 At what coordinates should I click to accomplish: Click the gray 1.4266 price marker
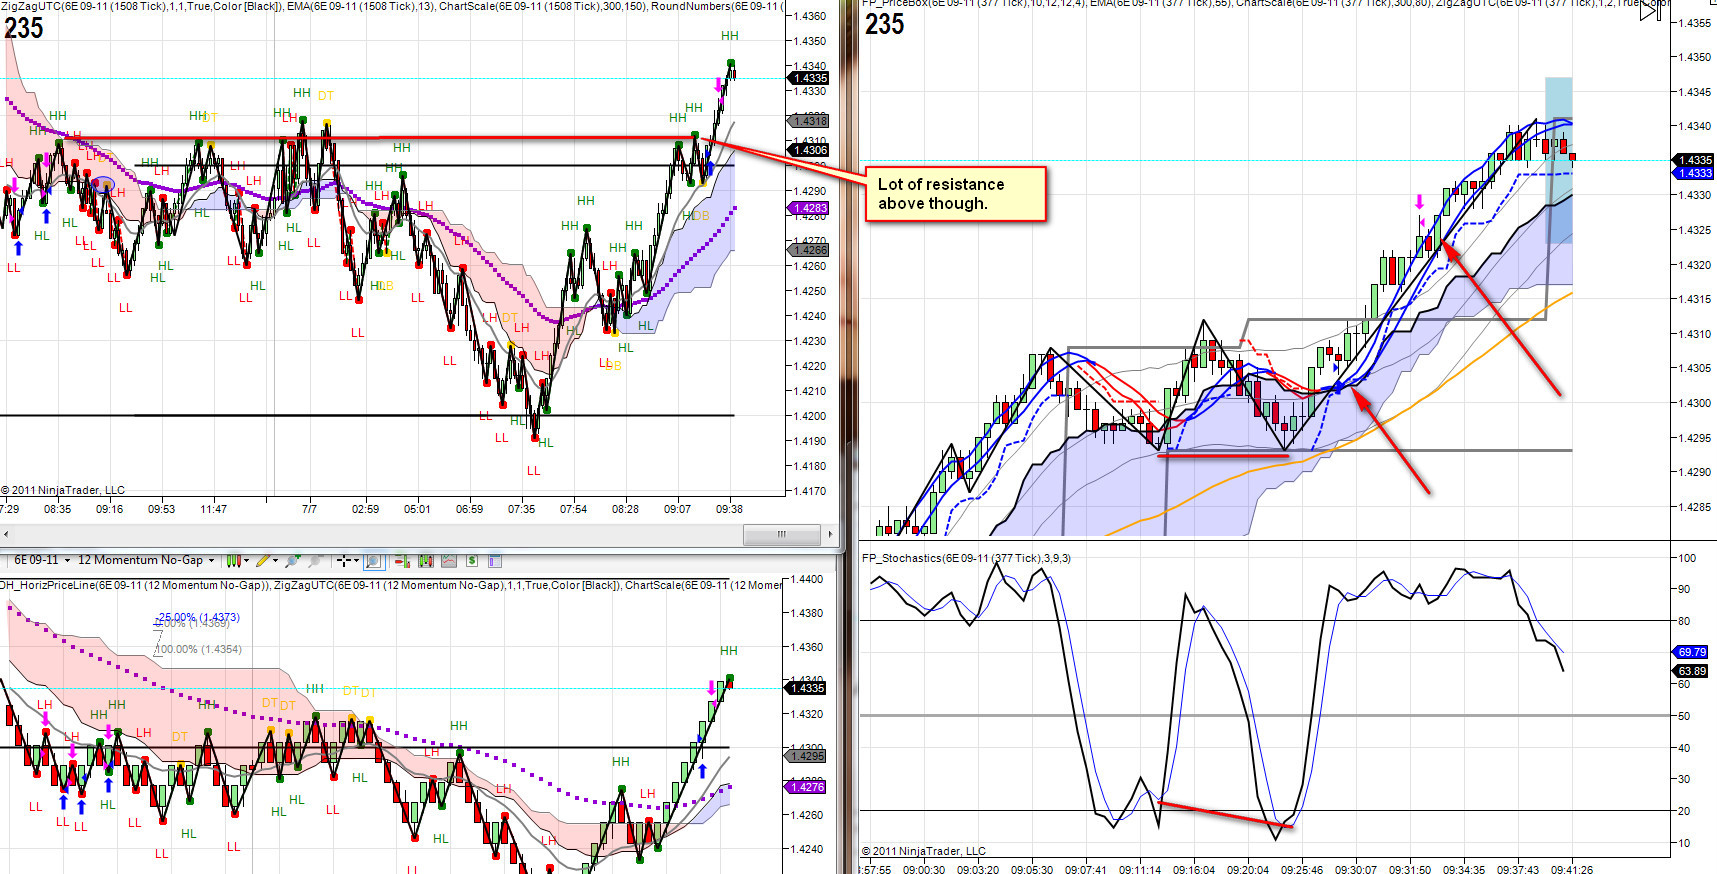click(x=809, y=250)
